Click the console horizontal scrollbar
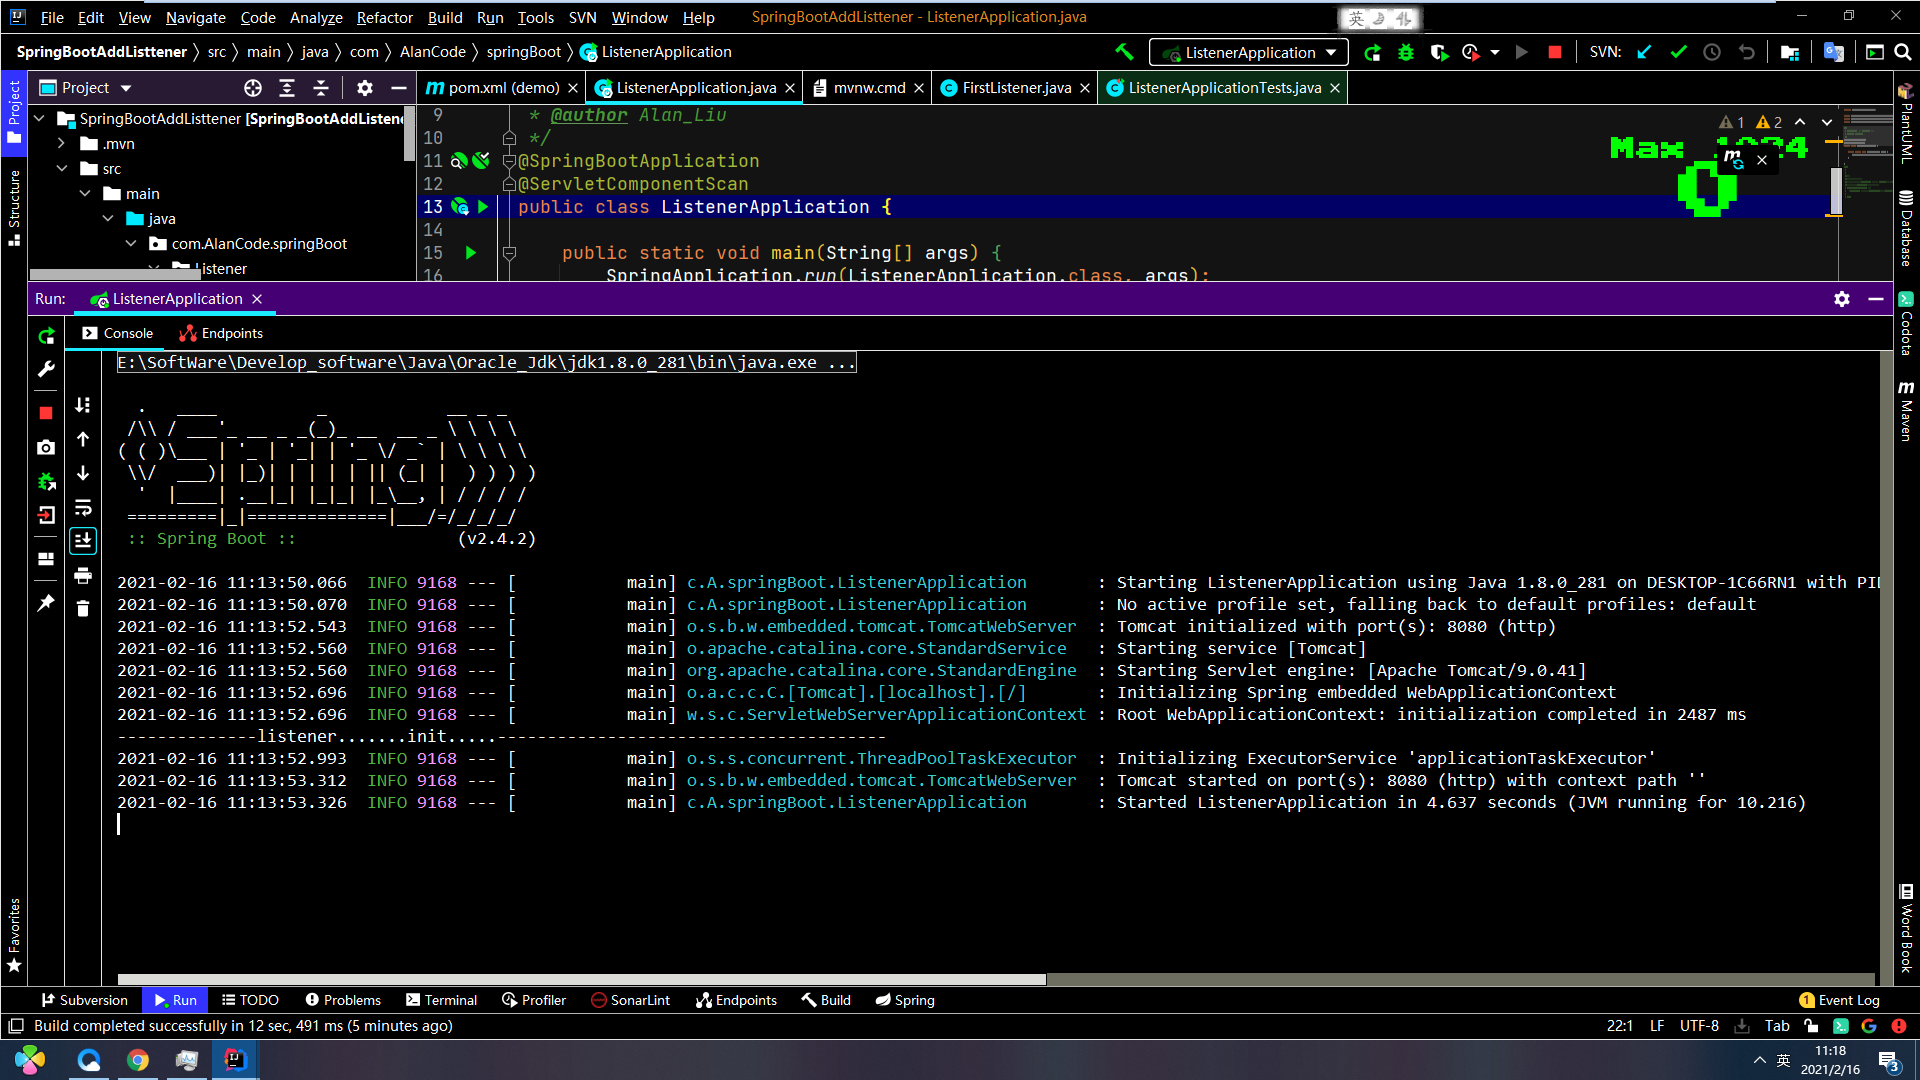 click(x=582, y=980)
